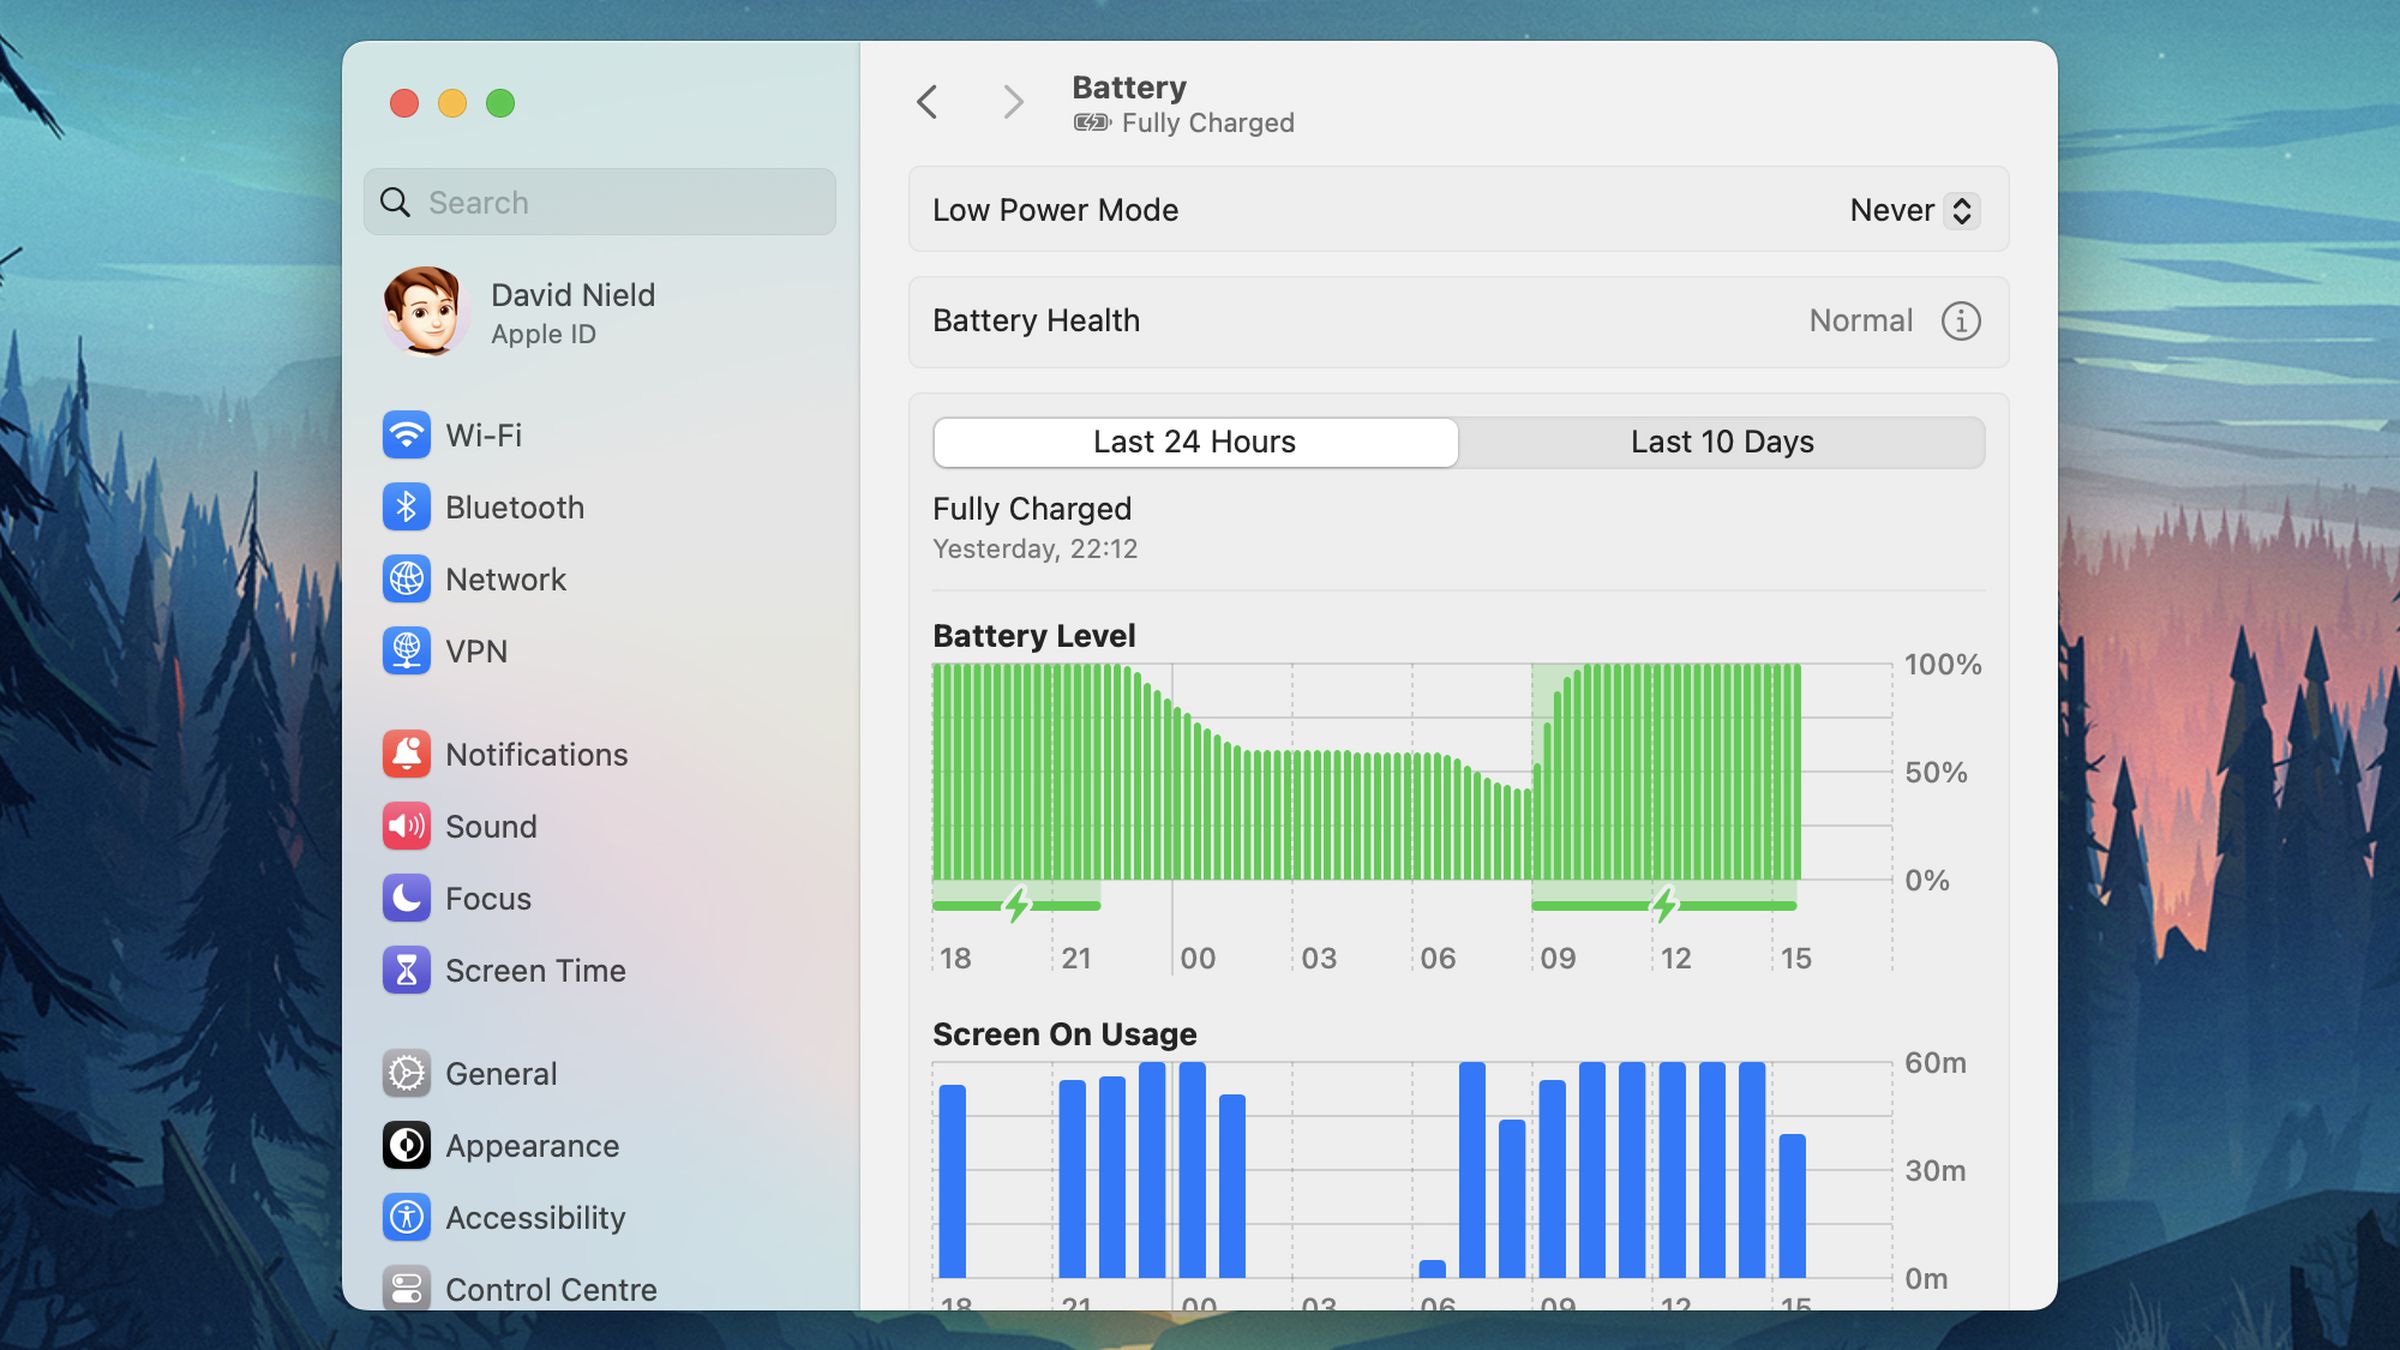Select the Last 24 Hours tab
This screenshot has height=1350, width=2400.
(1194, 441)
